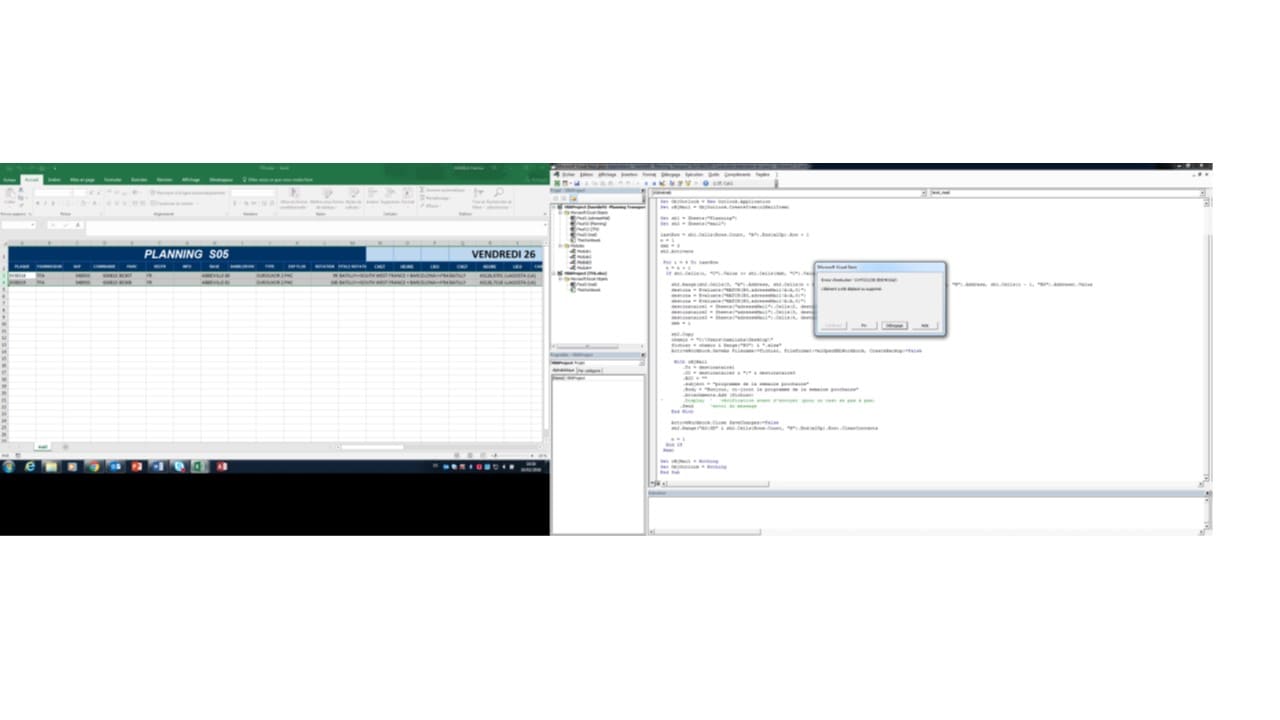This screenshot has width=1280, height=720.
Task: Click the PLANNING S05 title cell
Action: click(186, 254)
